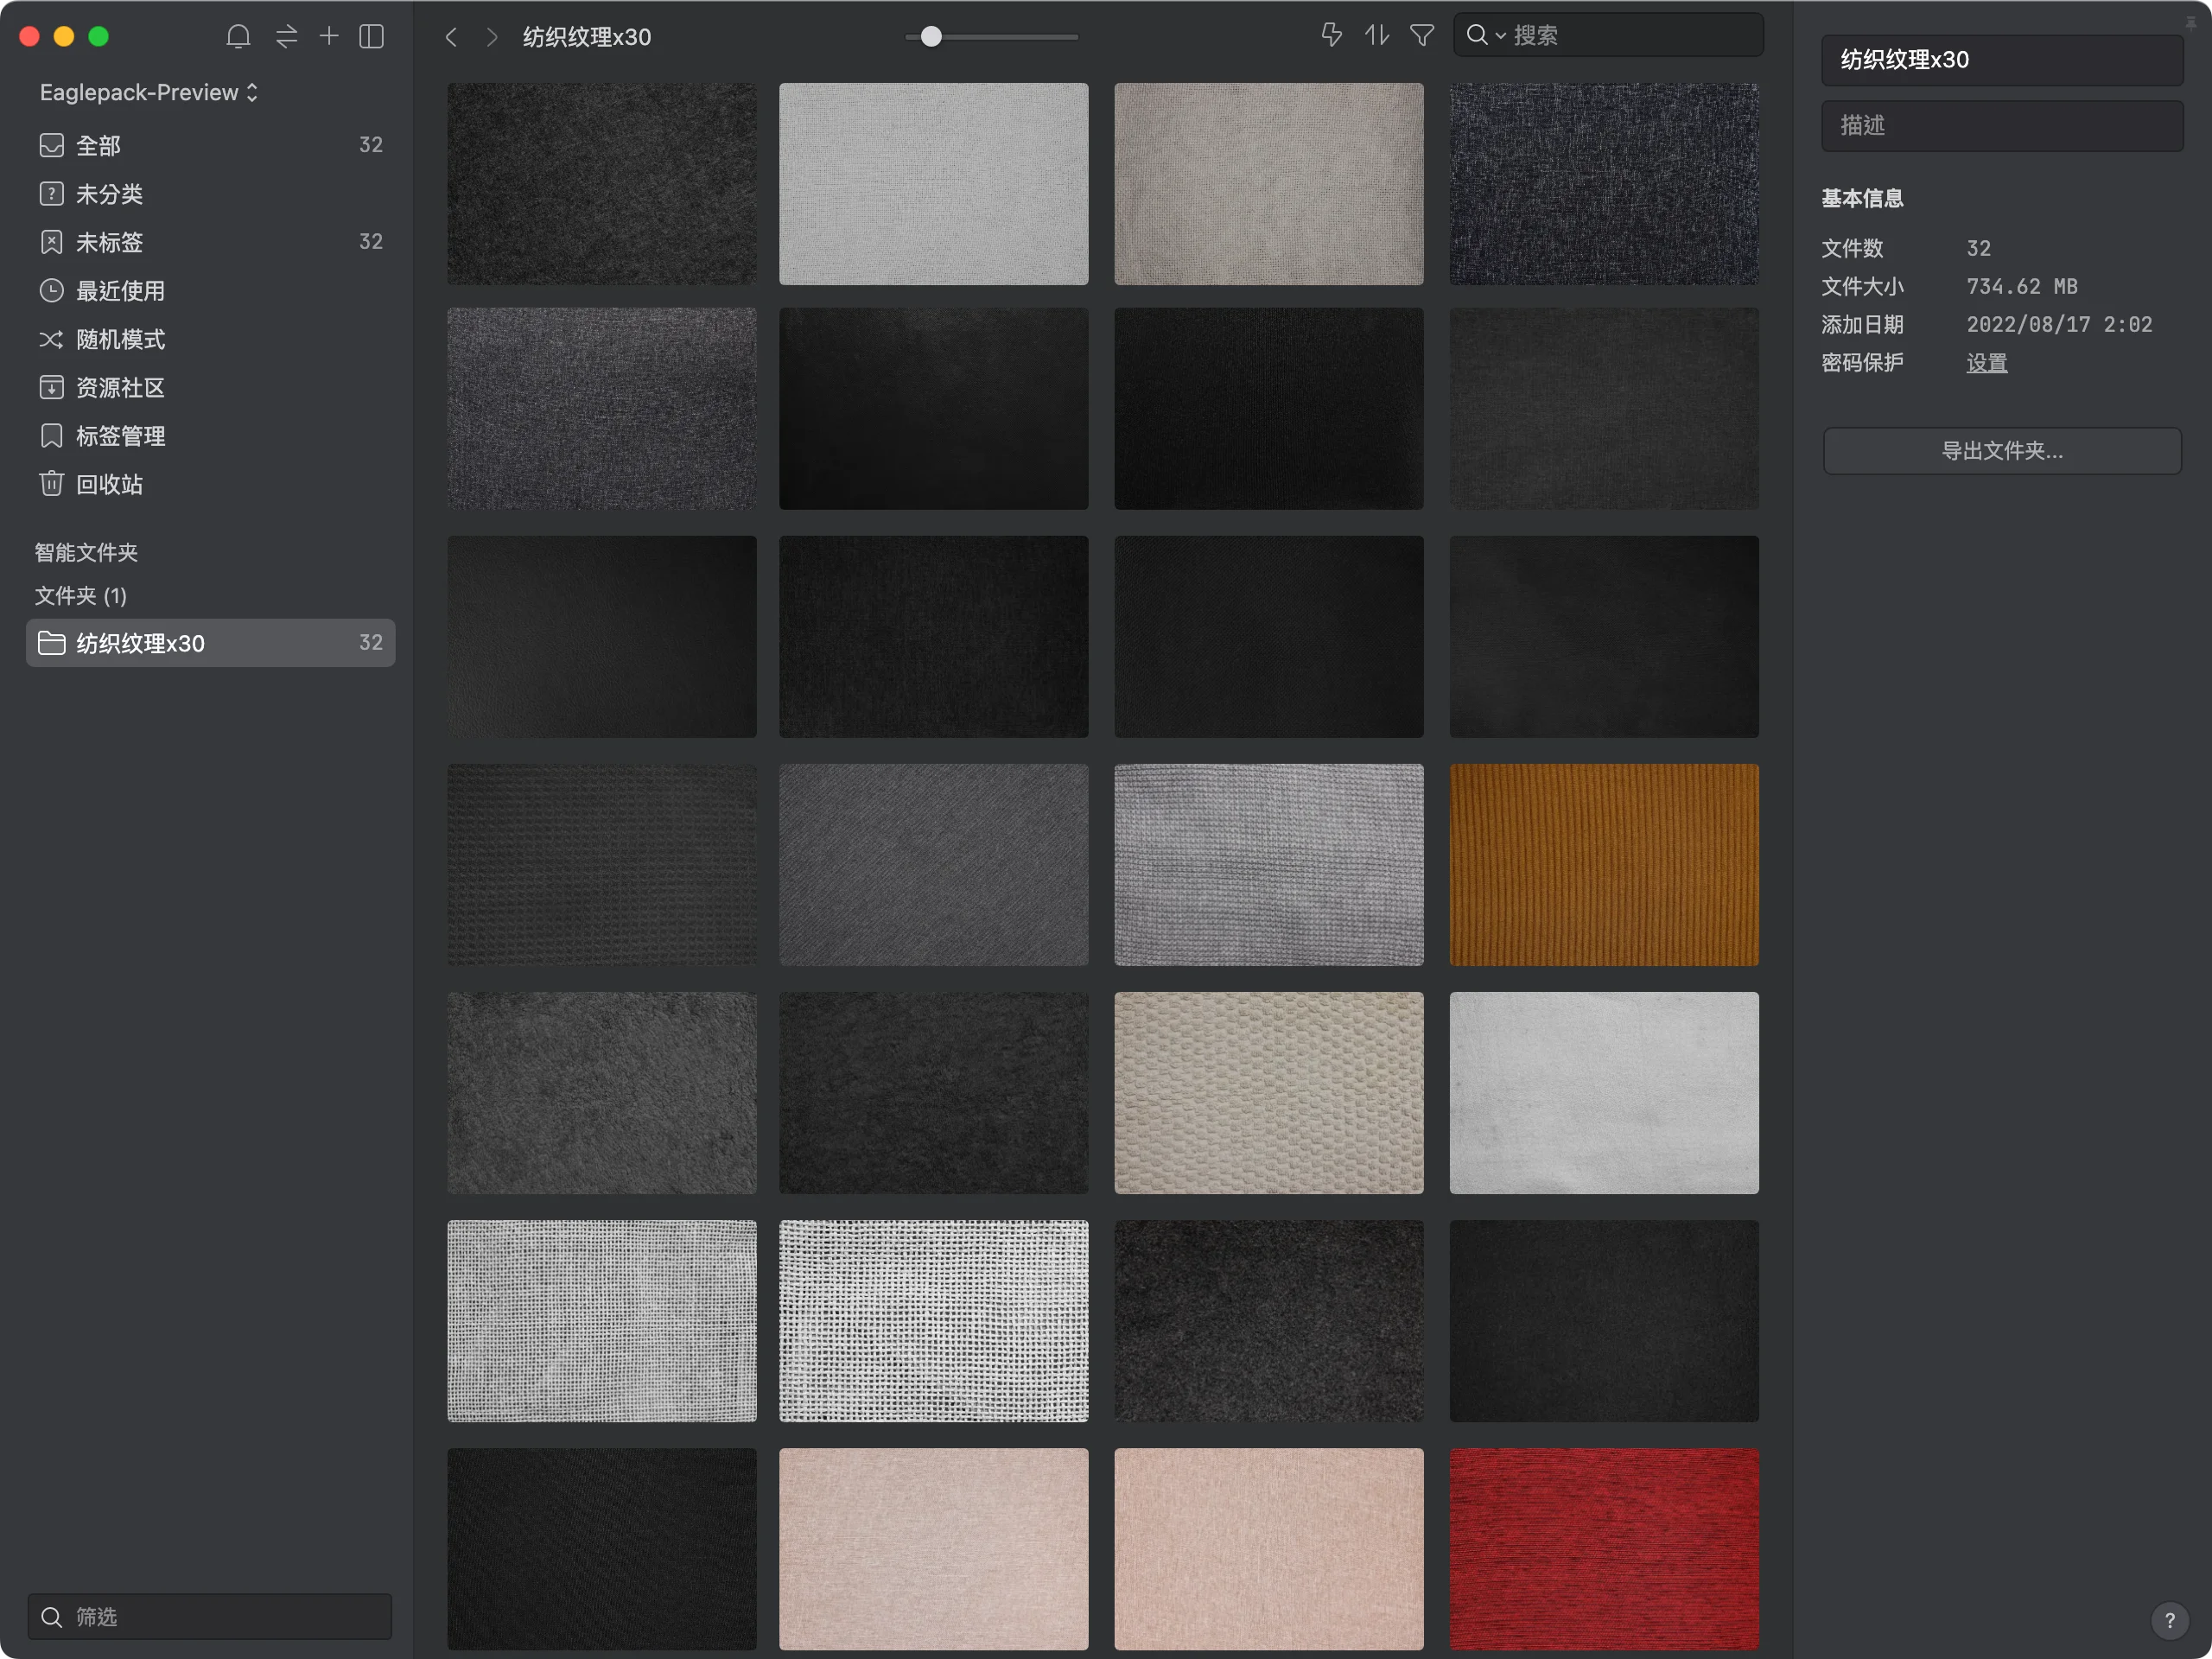Select the gray diagonal twill thumbnail

[x=934, y=865]
